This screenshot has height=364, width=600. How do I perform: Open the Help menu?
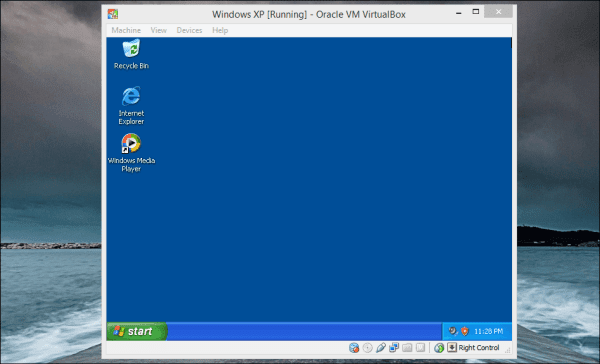coord(220,30)
